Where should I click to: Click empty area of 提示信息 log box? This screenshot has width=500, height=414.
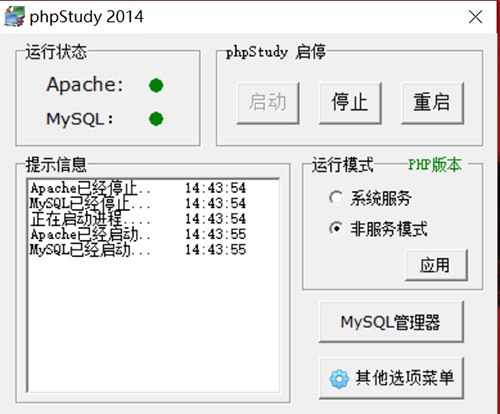pos(153,323)
